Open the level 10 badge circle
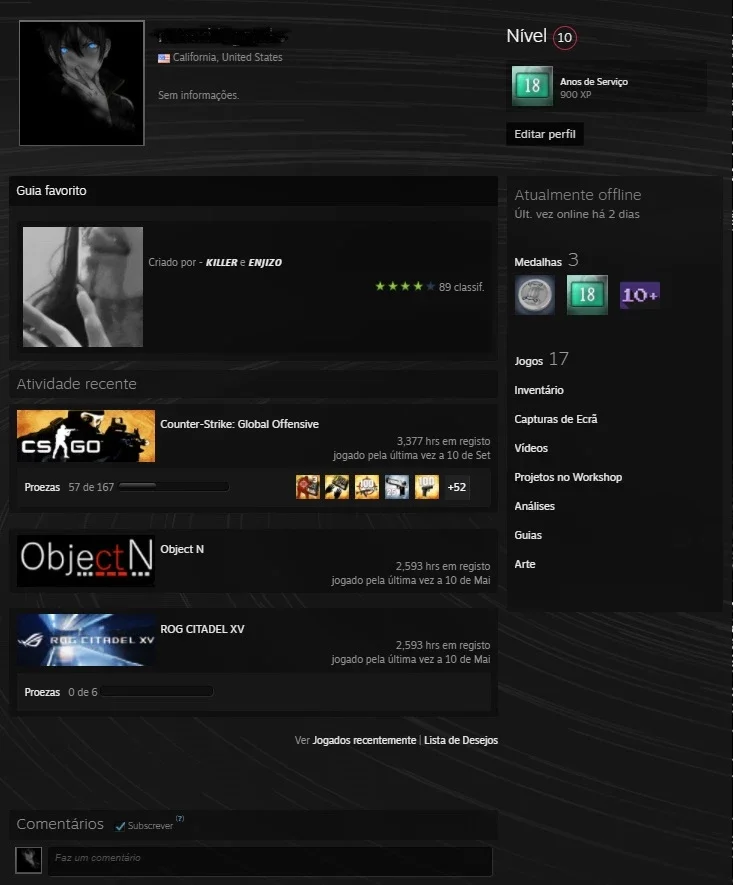This screenshot has height=885, width=733. [564, 37]
